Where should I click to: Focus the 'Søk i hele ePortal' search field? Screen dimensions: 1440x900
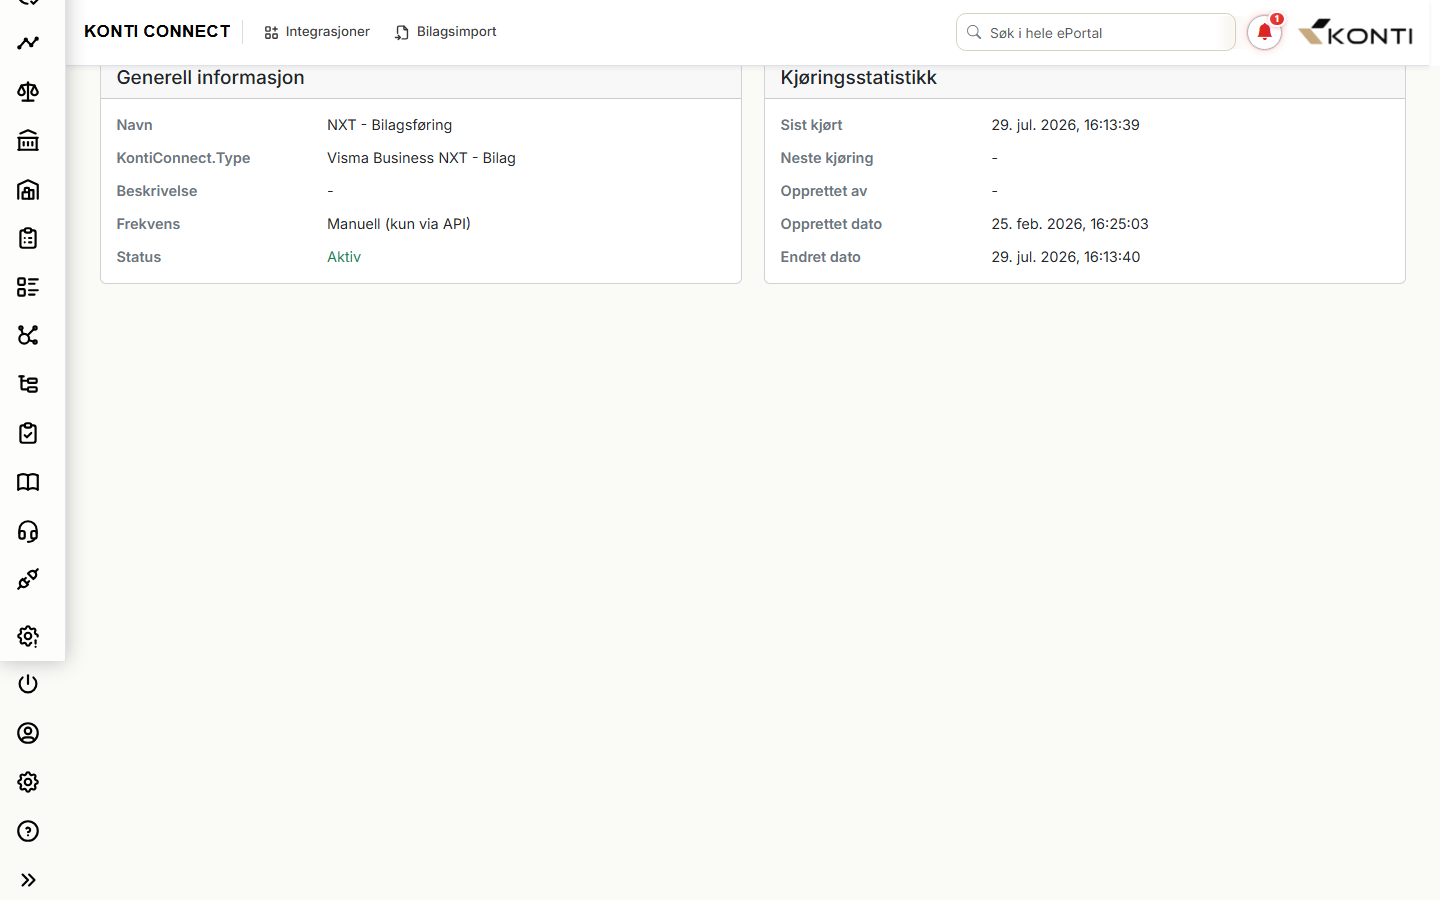pos(1096,32)
